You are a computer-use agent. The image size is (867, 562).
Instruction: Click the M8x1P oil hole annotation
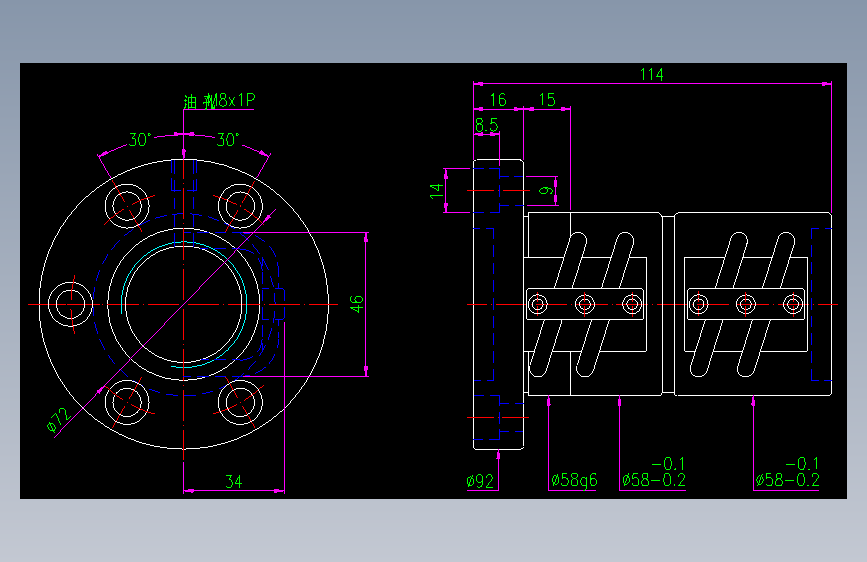point(219,101)
